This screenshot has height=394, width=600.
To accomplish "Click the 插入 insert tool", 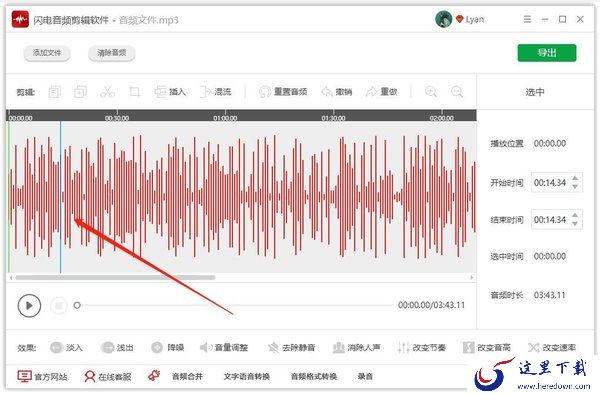I will click(x=170, y=92).
